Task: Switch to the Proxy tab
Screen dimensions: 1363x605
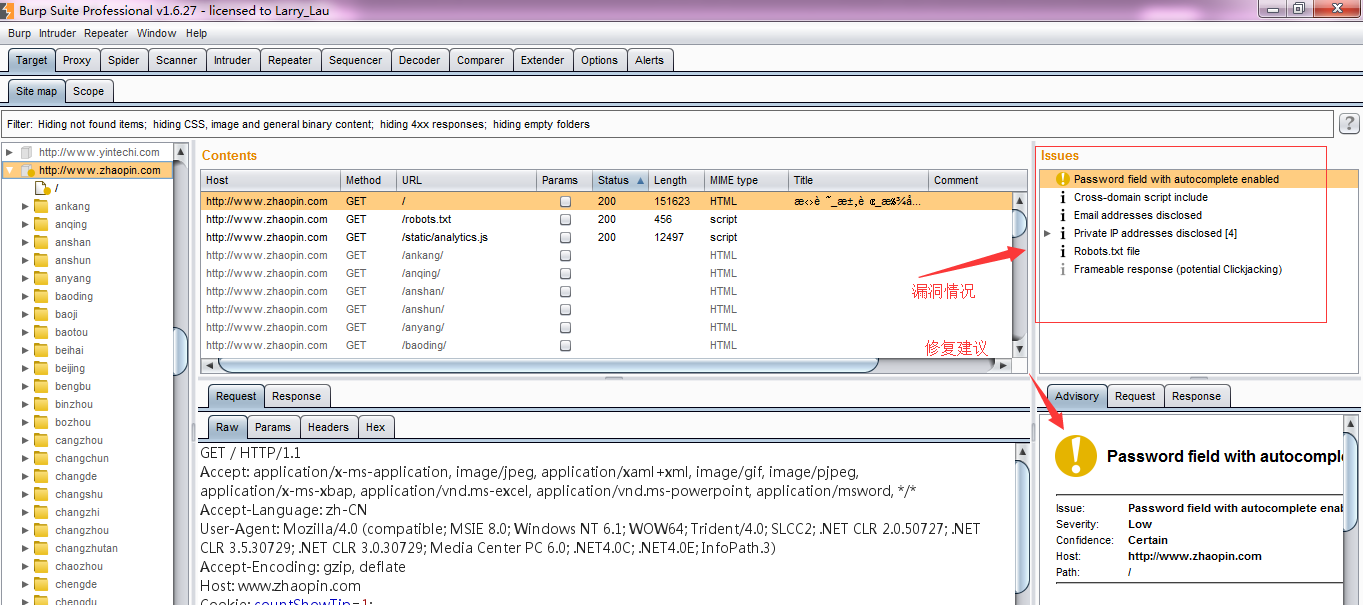Action: tap(77, 60)
